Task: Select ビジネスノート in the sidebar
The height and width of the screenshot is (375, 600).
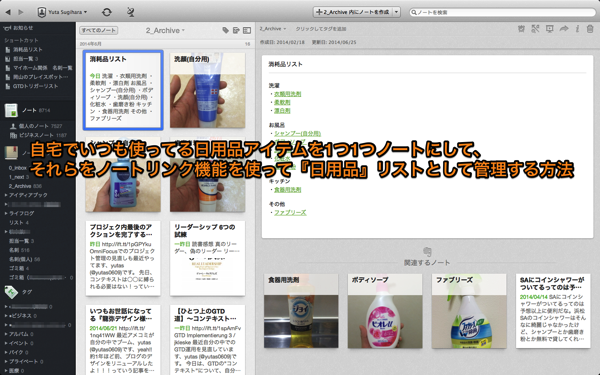Action: tap(38, 135)
